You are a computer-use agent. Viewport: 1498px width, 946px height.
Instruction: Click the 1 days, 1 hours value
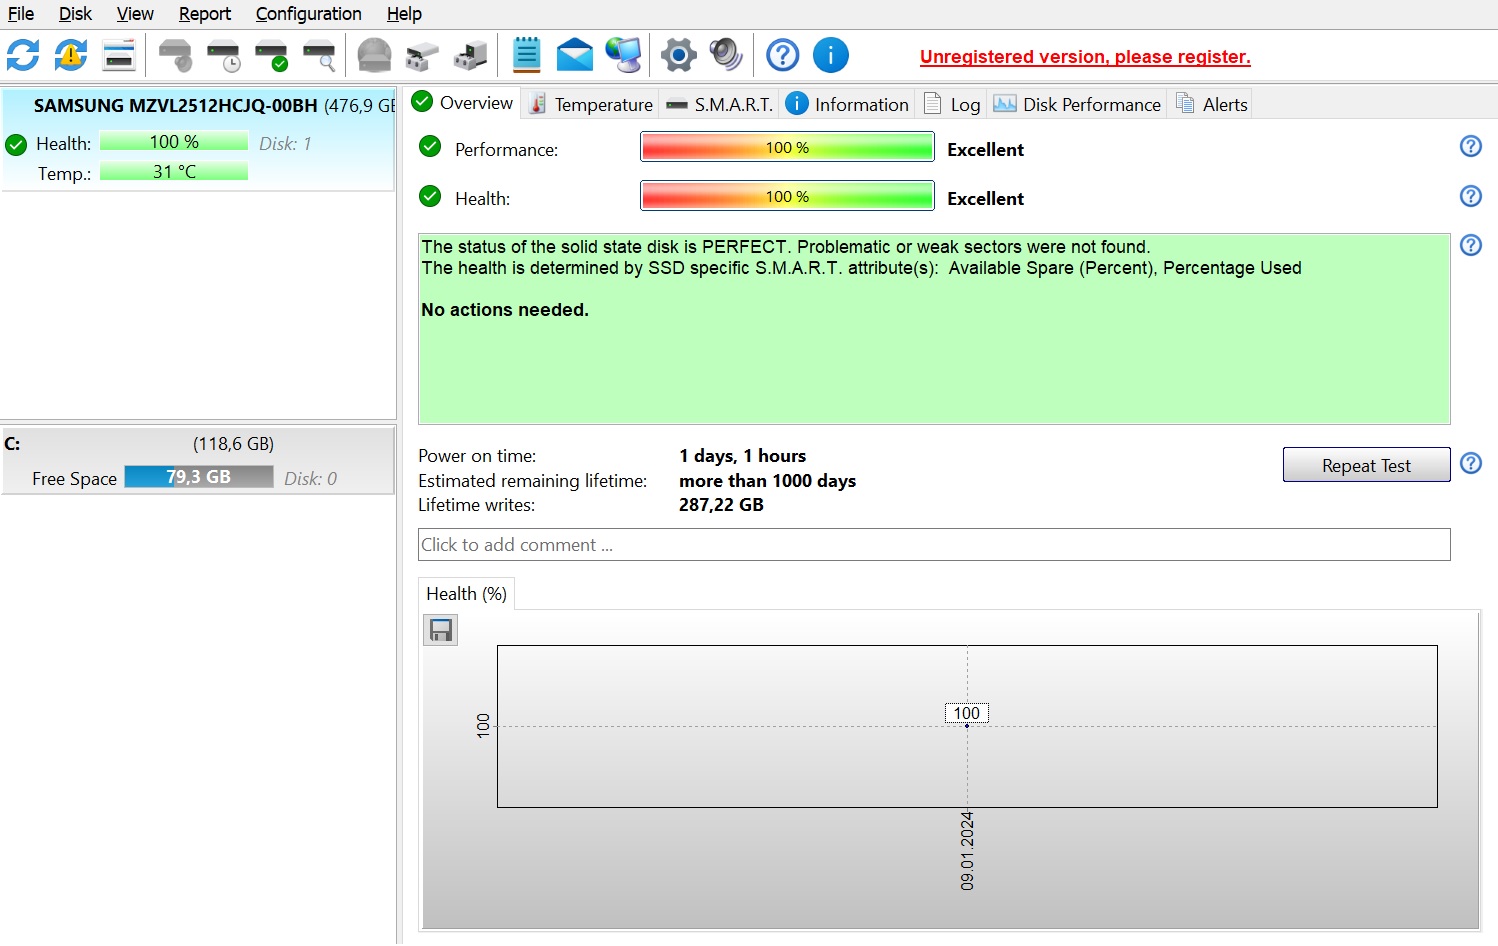coord(742,456)
